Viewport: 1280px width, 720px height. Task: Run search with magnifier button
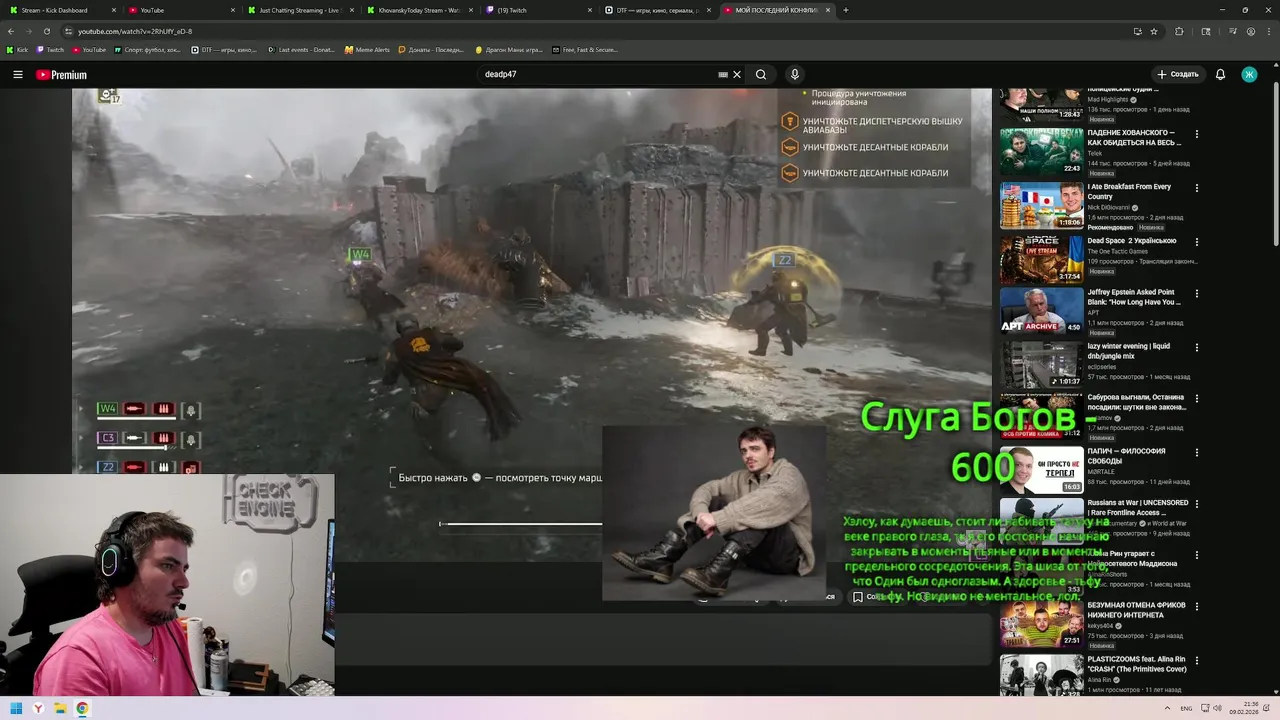click(761, 74)
